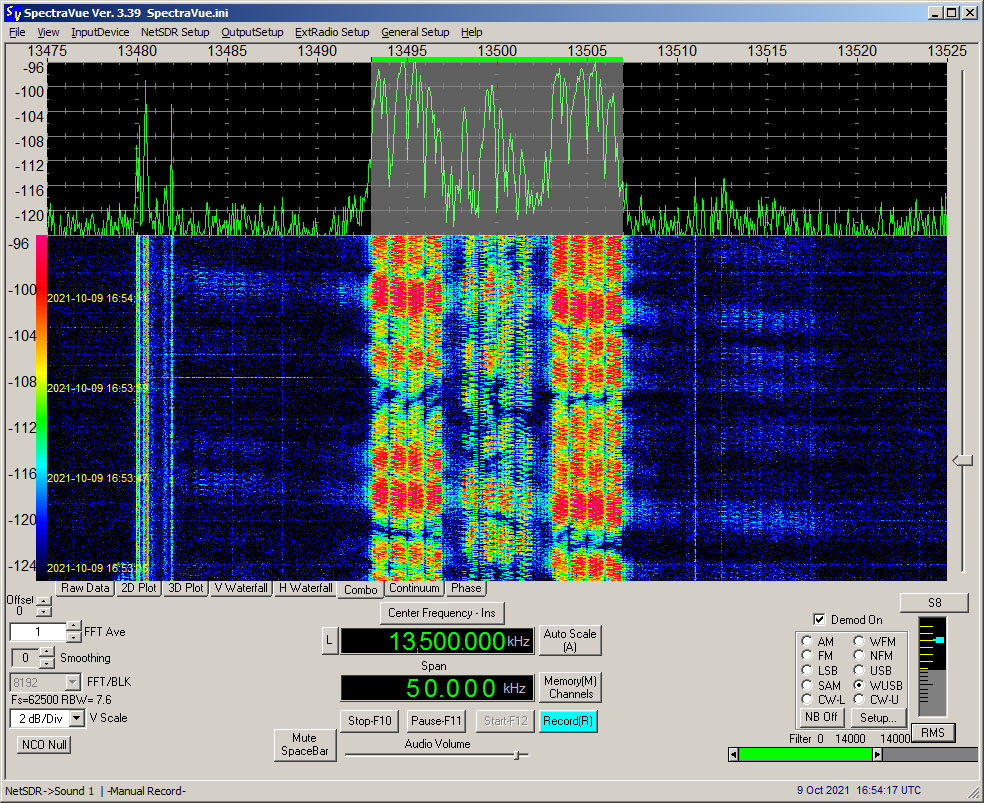Image resolution: width=984 pixels, height=803 pixels.
Task: Select AM demodulation mode
Action: (x=808, y=641)
